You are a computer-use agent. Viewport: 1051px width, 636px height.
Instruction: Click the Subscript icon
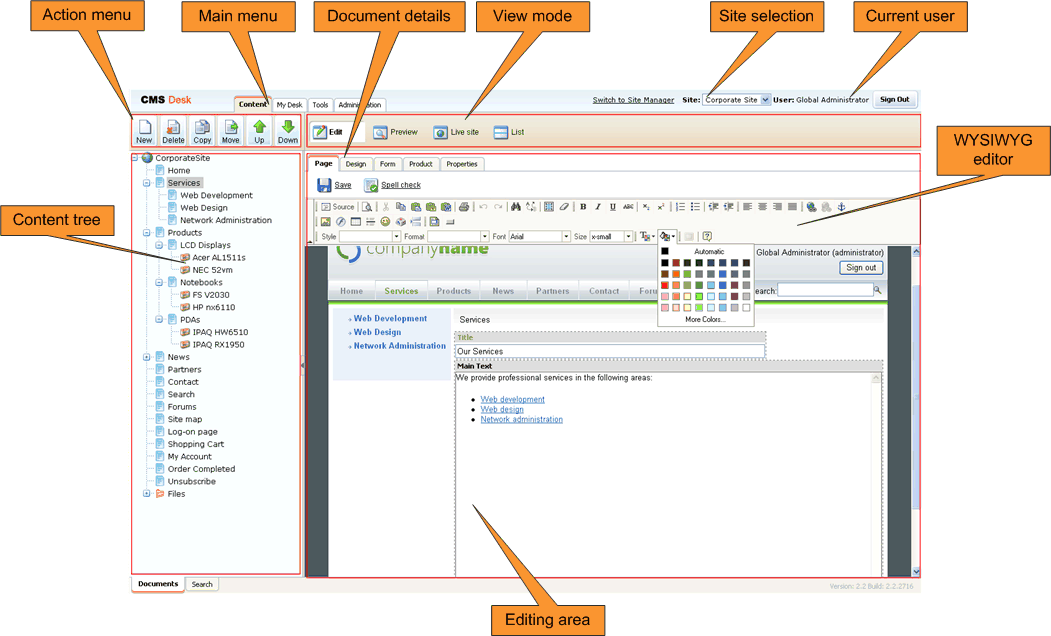tap(646, 207)
